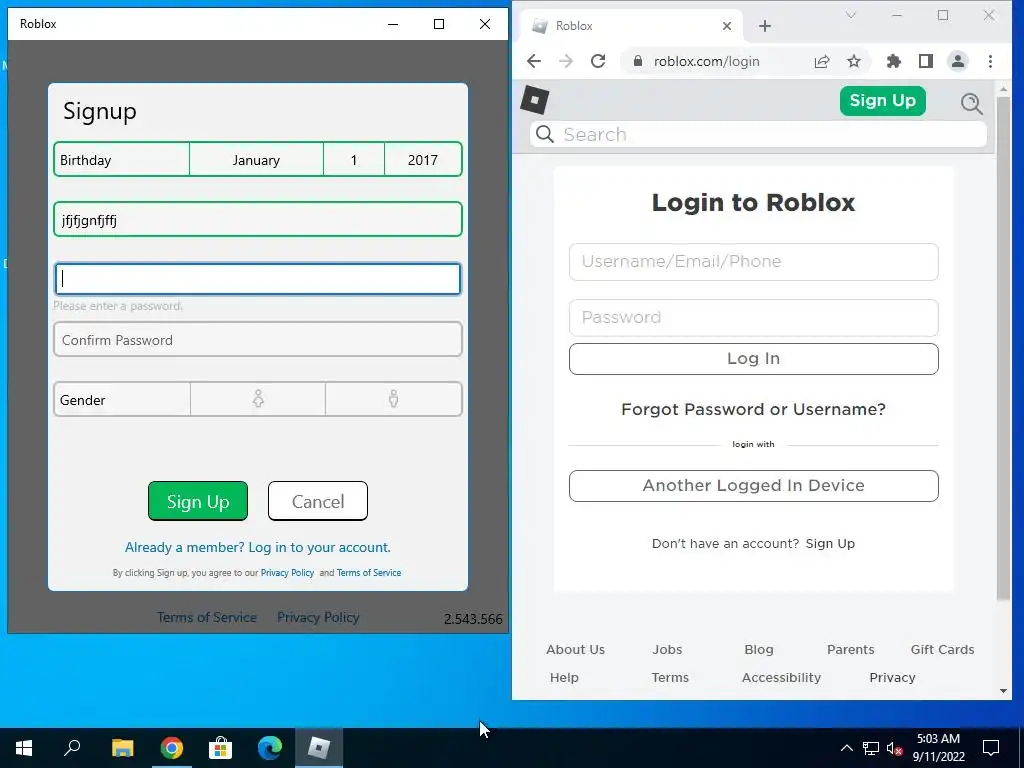Click the Chrome forward arrow

(566, 61)
